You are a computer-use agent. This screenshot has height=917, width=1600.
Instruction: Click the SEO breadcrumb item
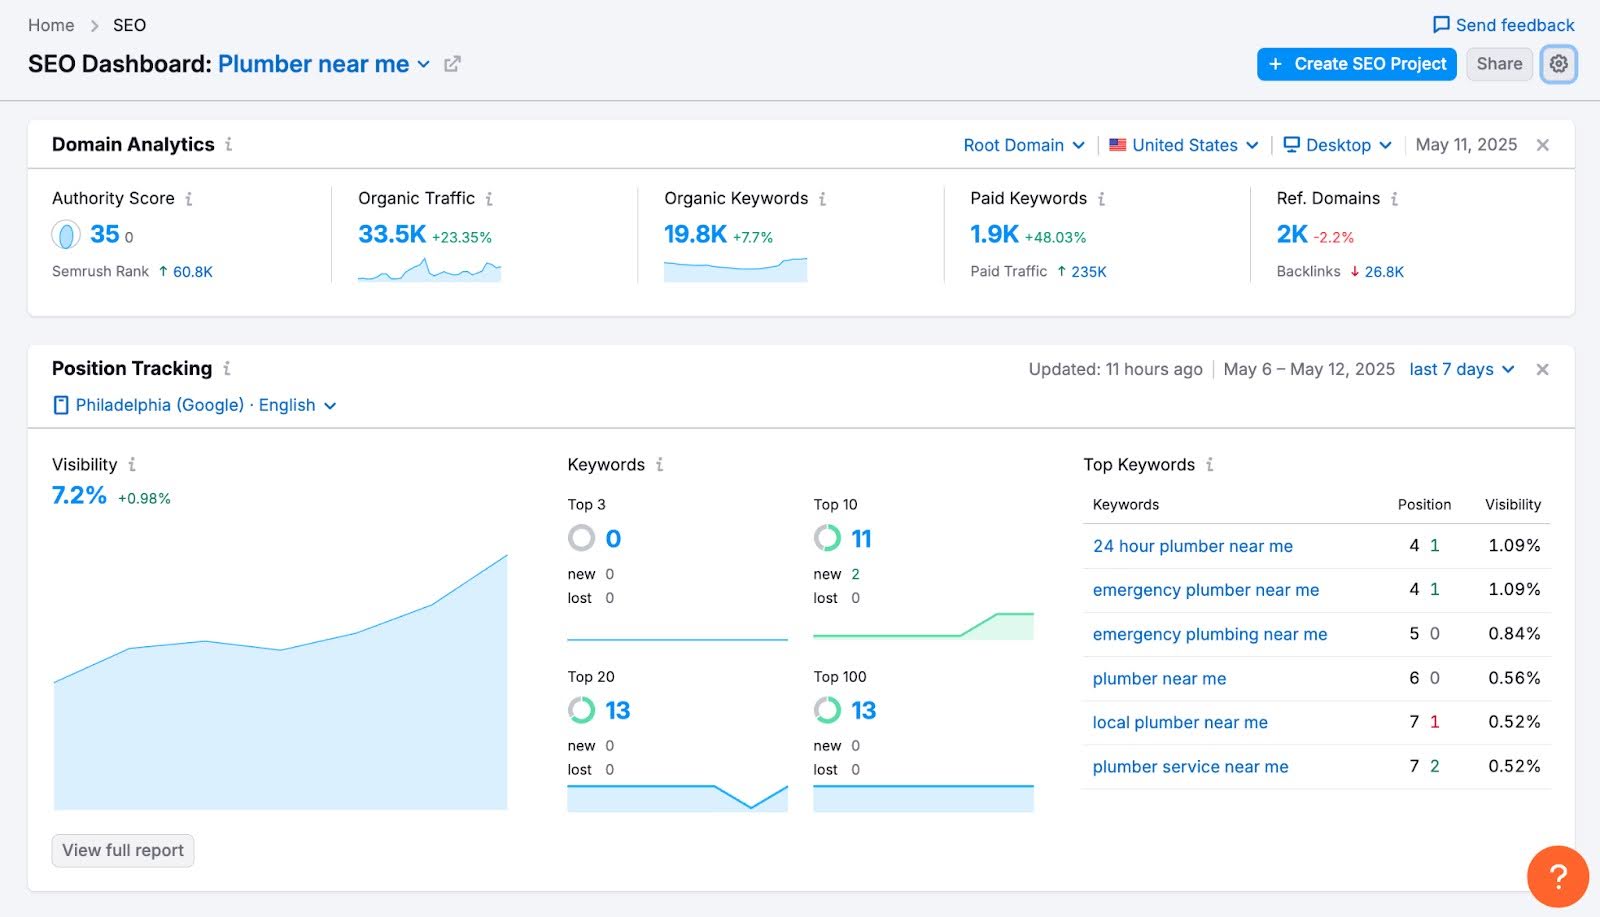pyautogui.click(x=129, y=25)
